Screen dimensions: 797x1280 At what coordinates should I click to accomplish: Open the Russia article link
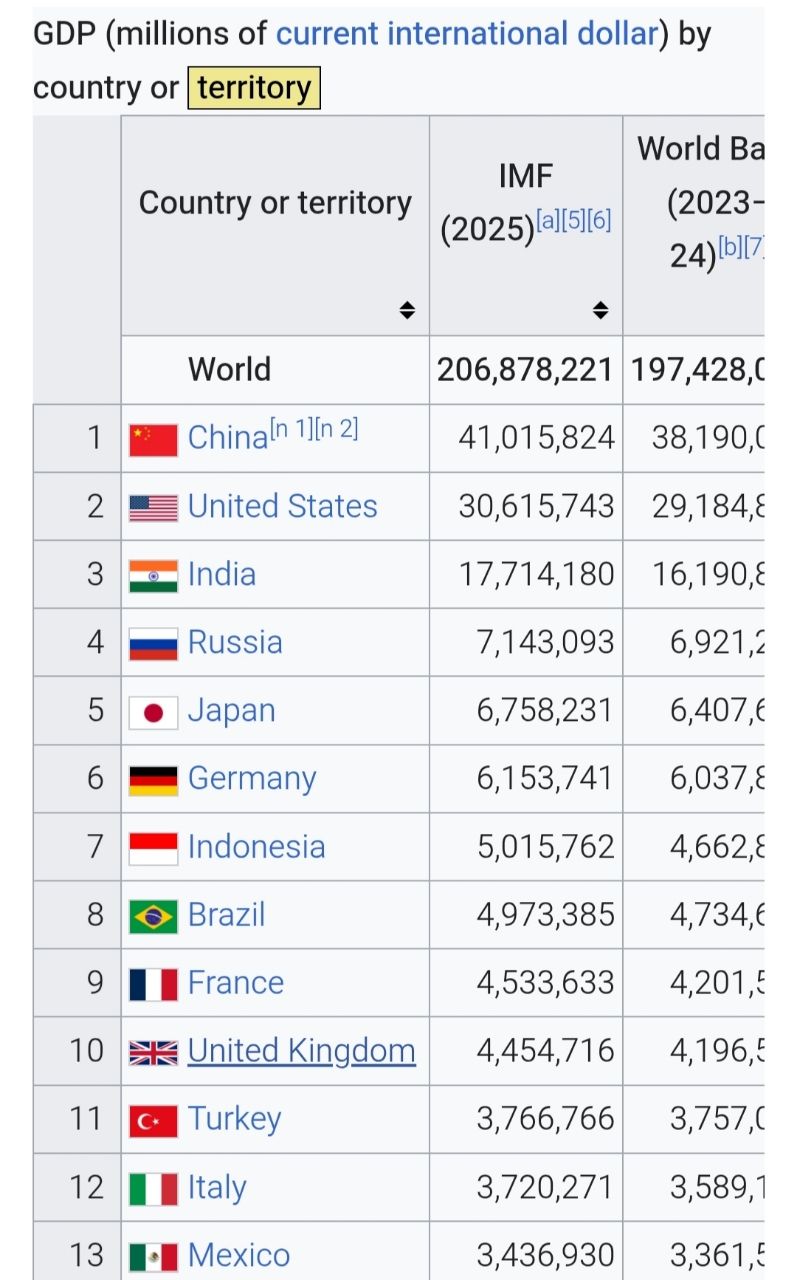pos(235,642)
